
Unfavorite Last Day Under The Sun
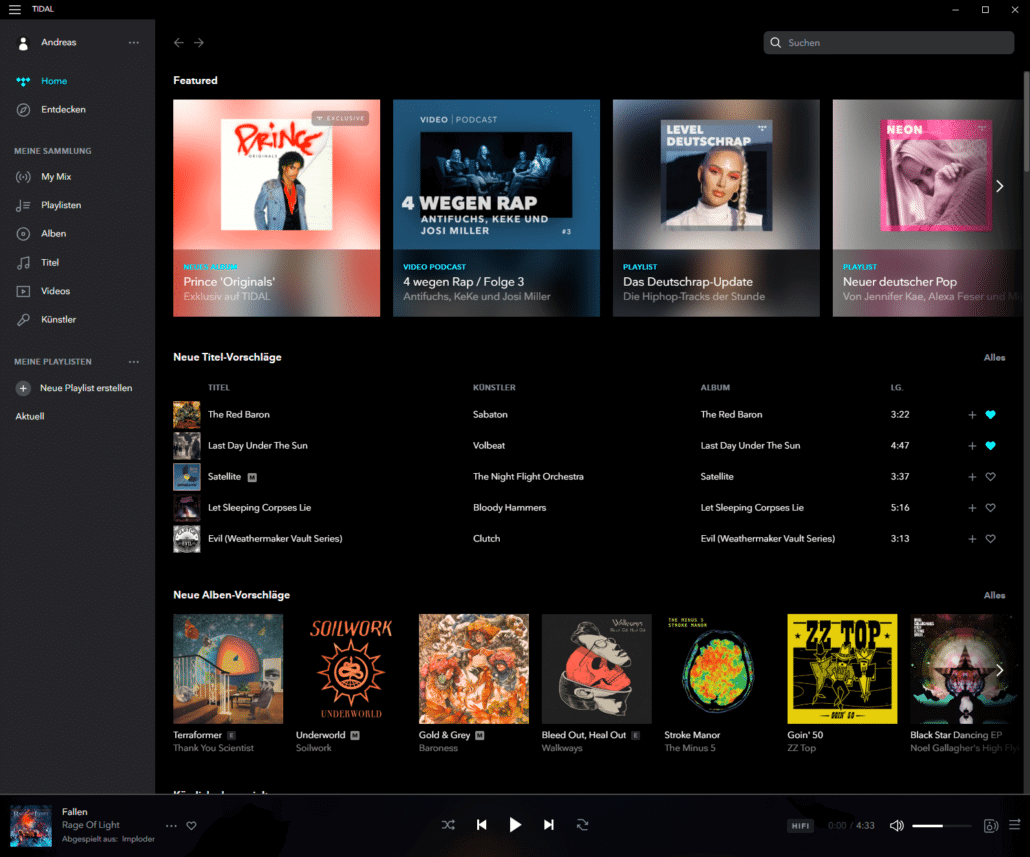tap(991, 446)
